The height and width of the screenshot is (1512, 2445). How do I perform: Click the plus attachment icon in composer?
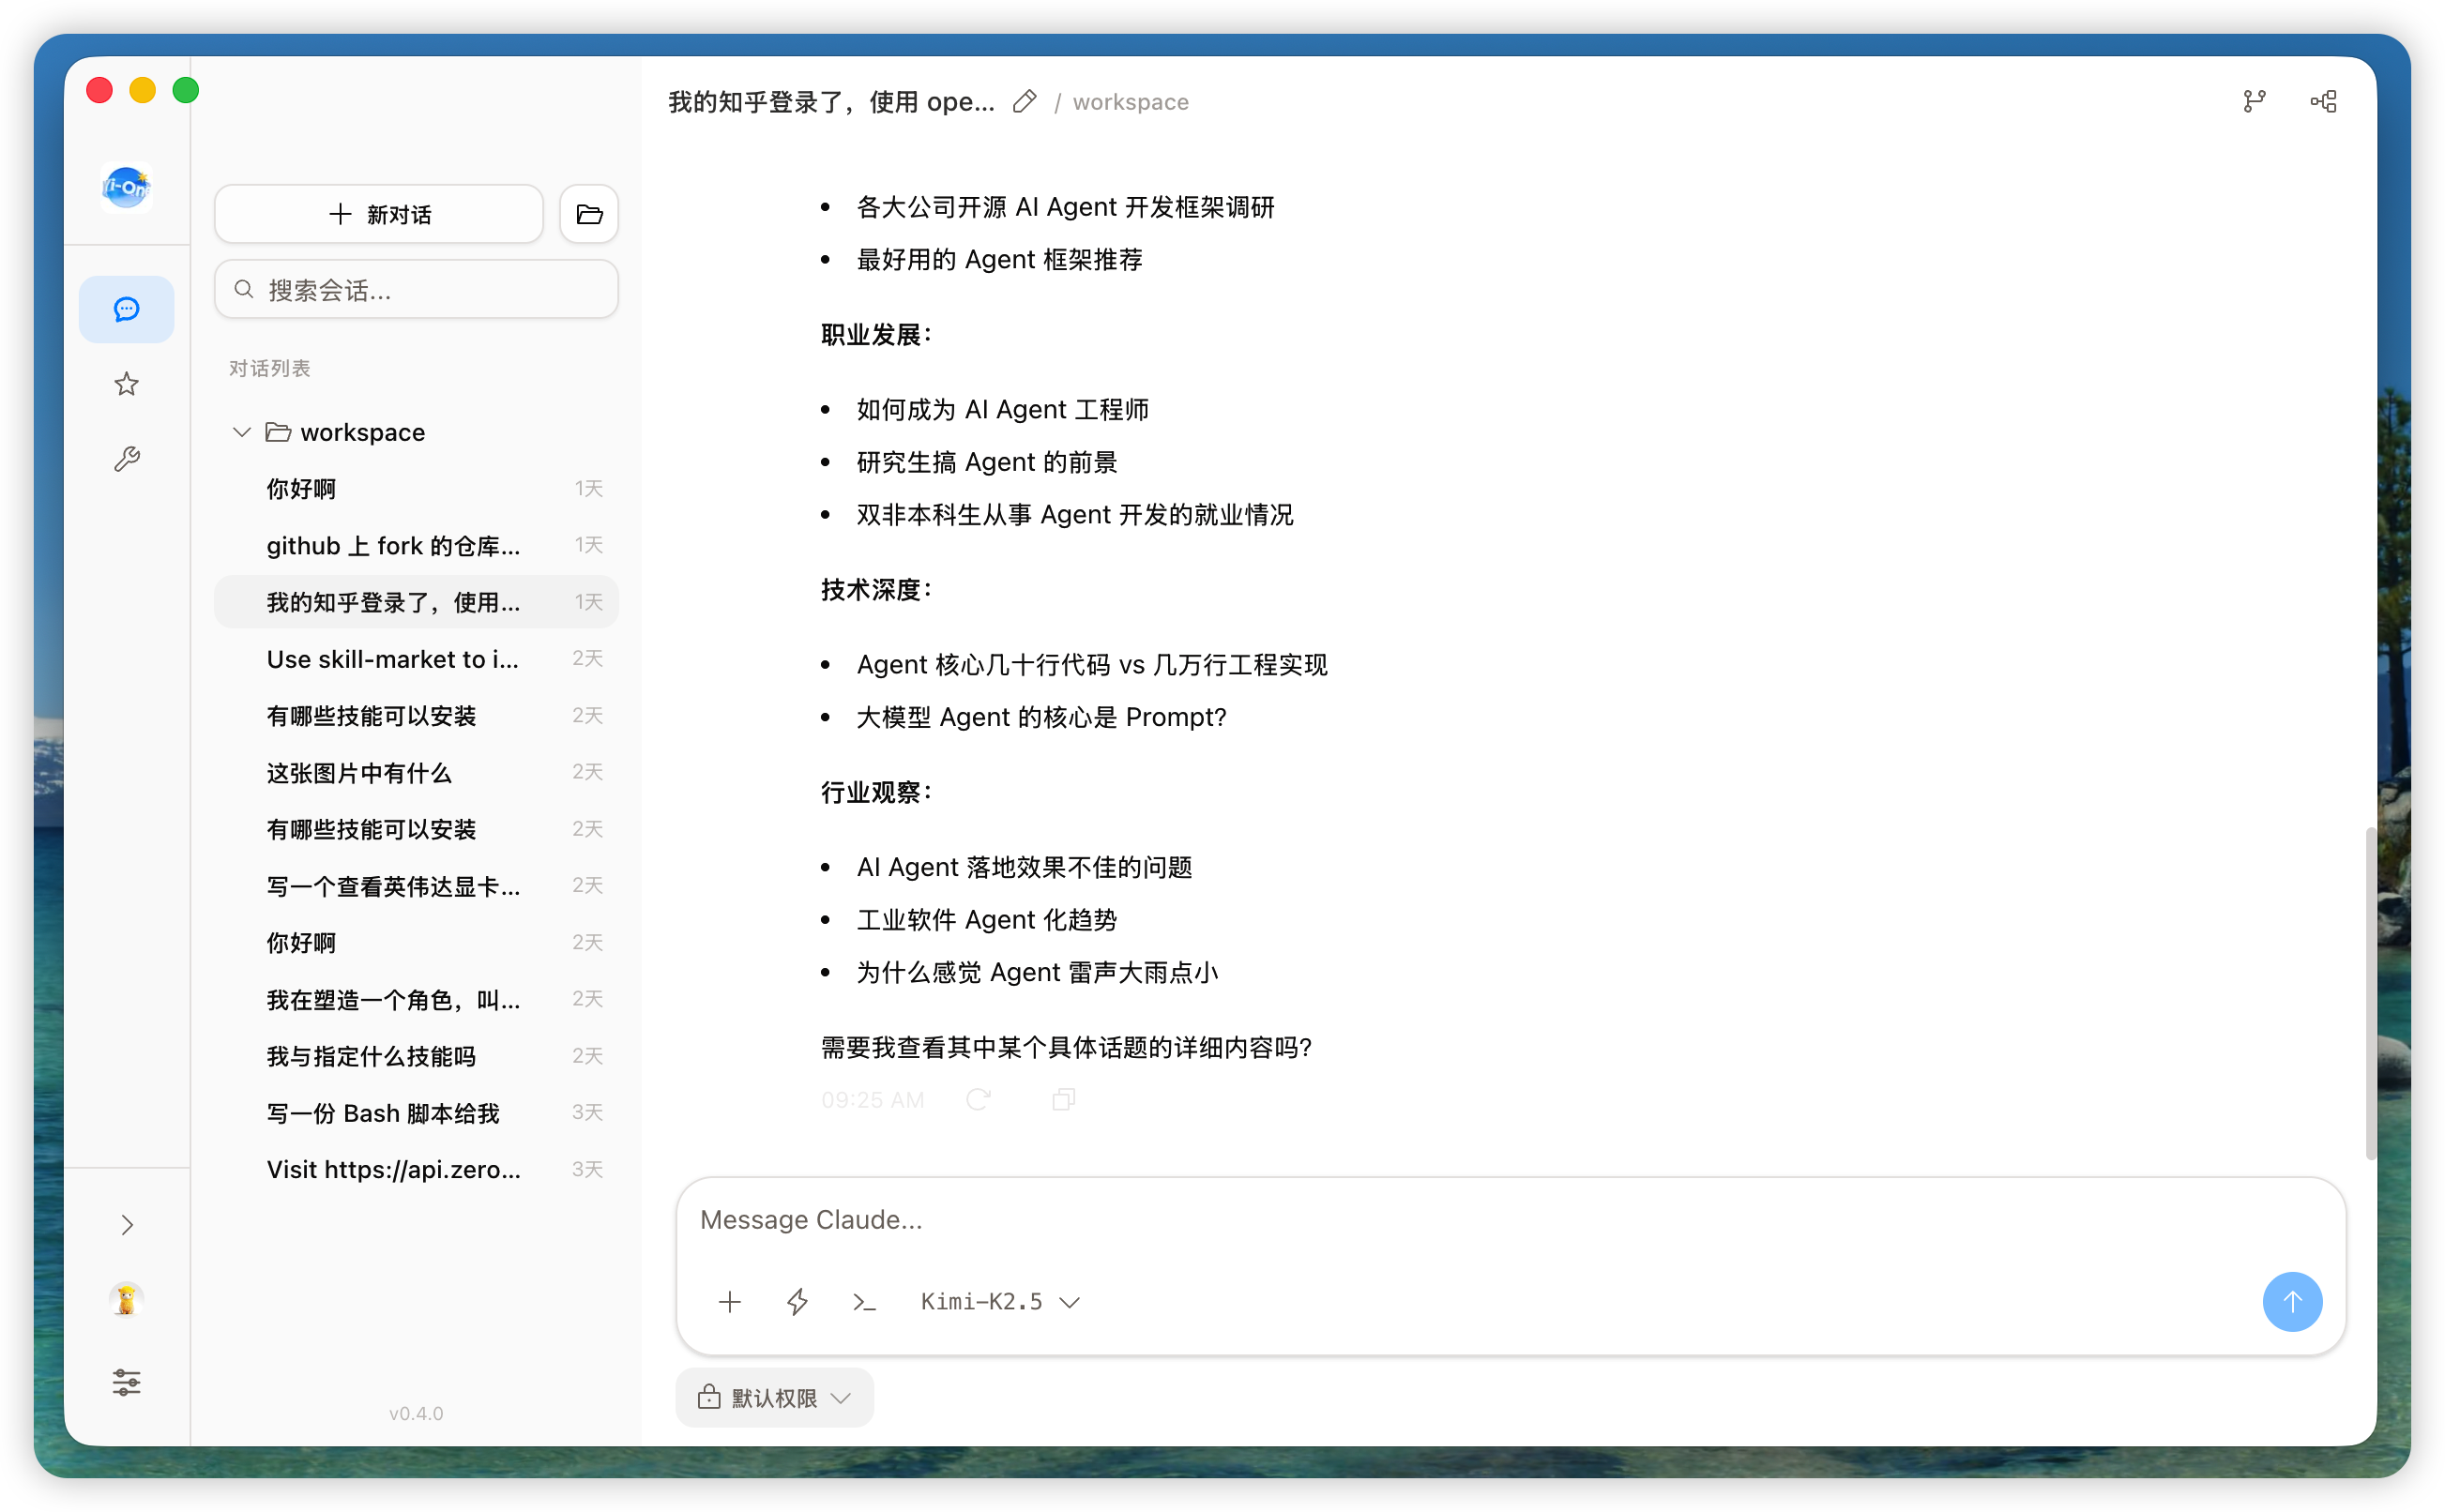tap(730, 1301)
